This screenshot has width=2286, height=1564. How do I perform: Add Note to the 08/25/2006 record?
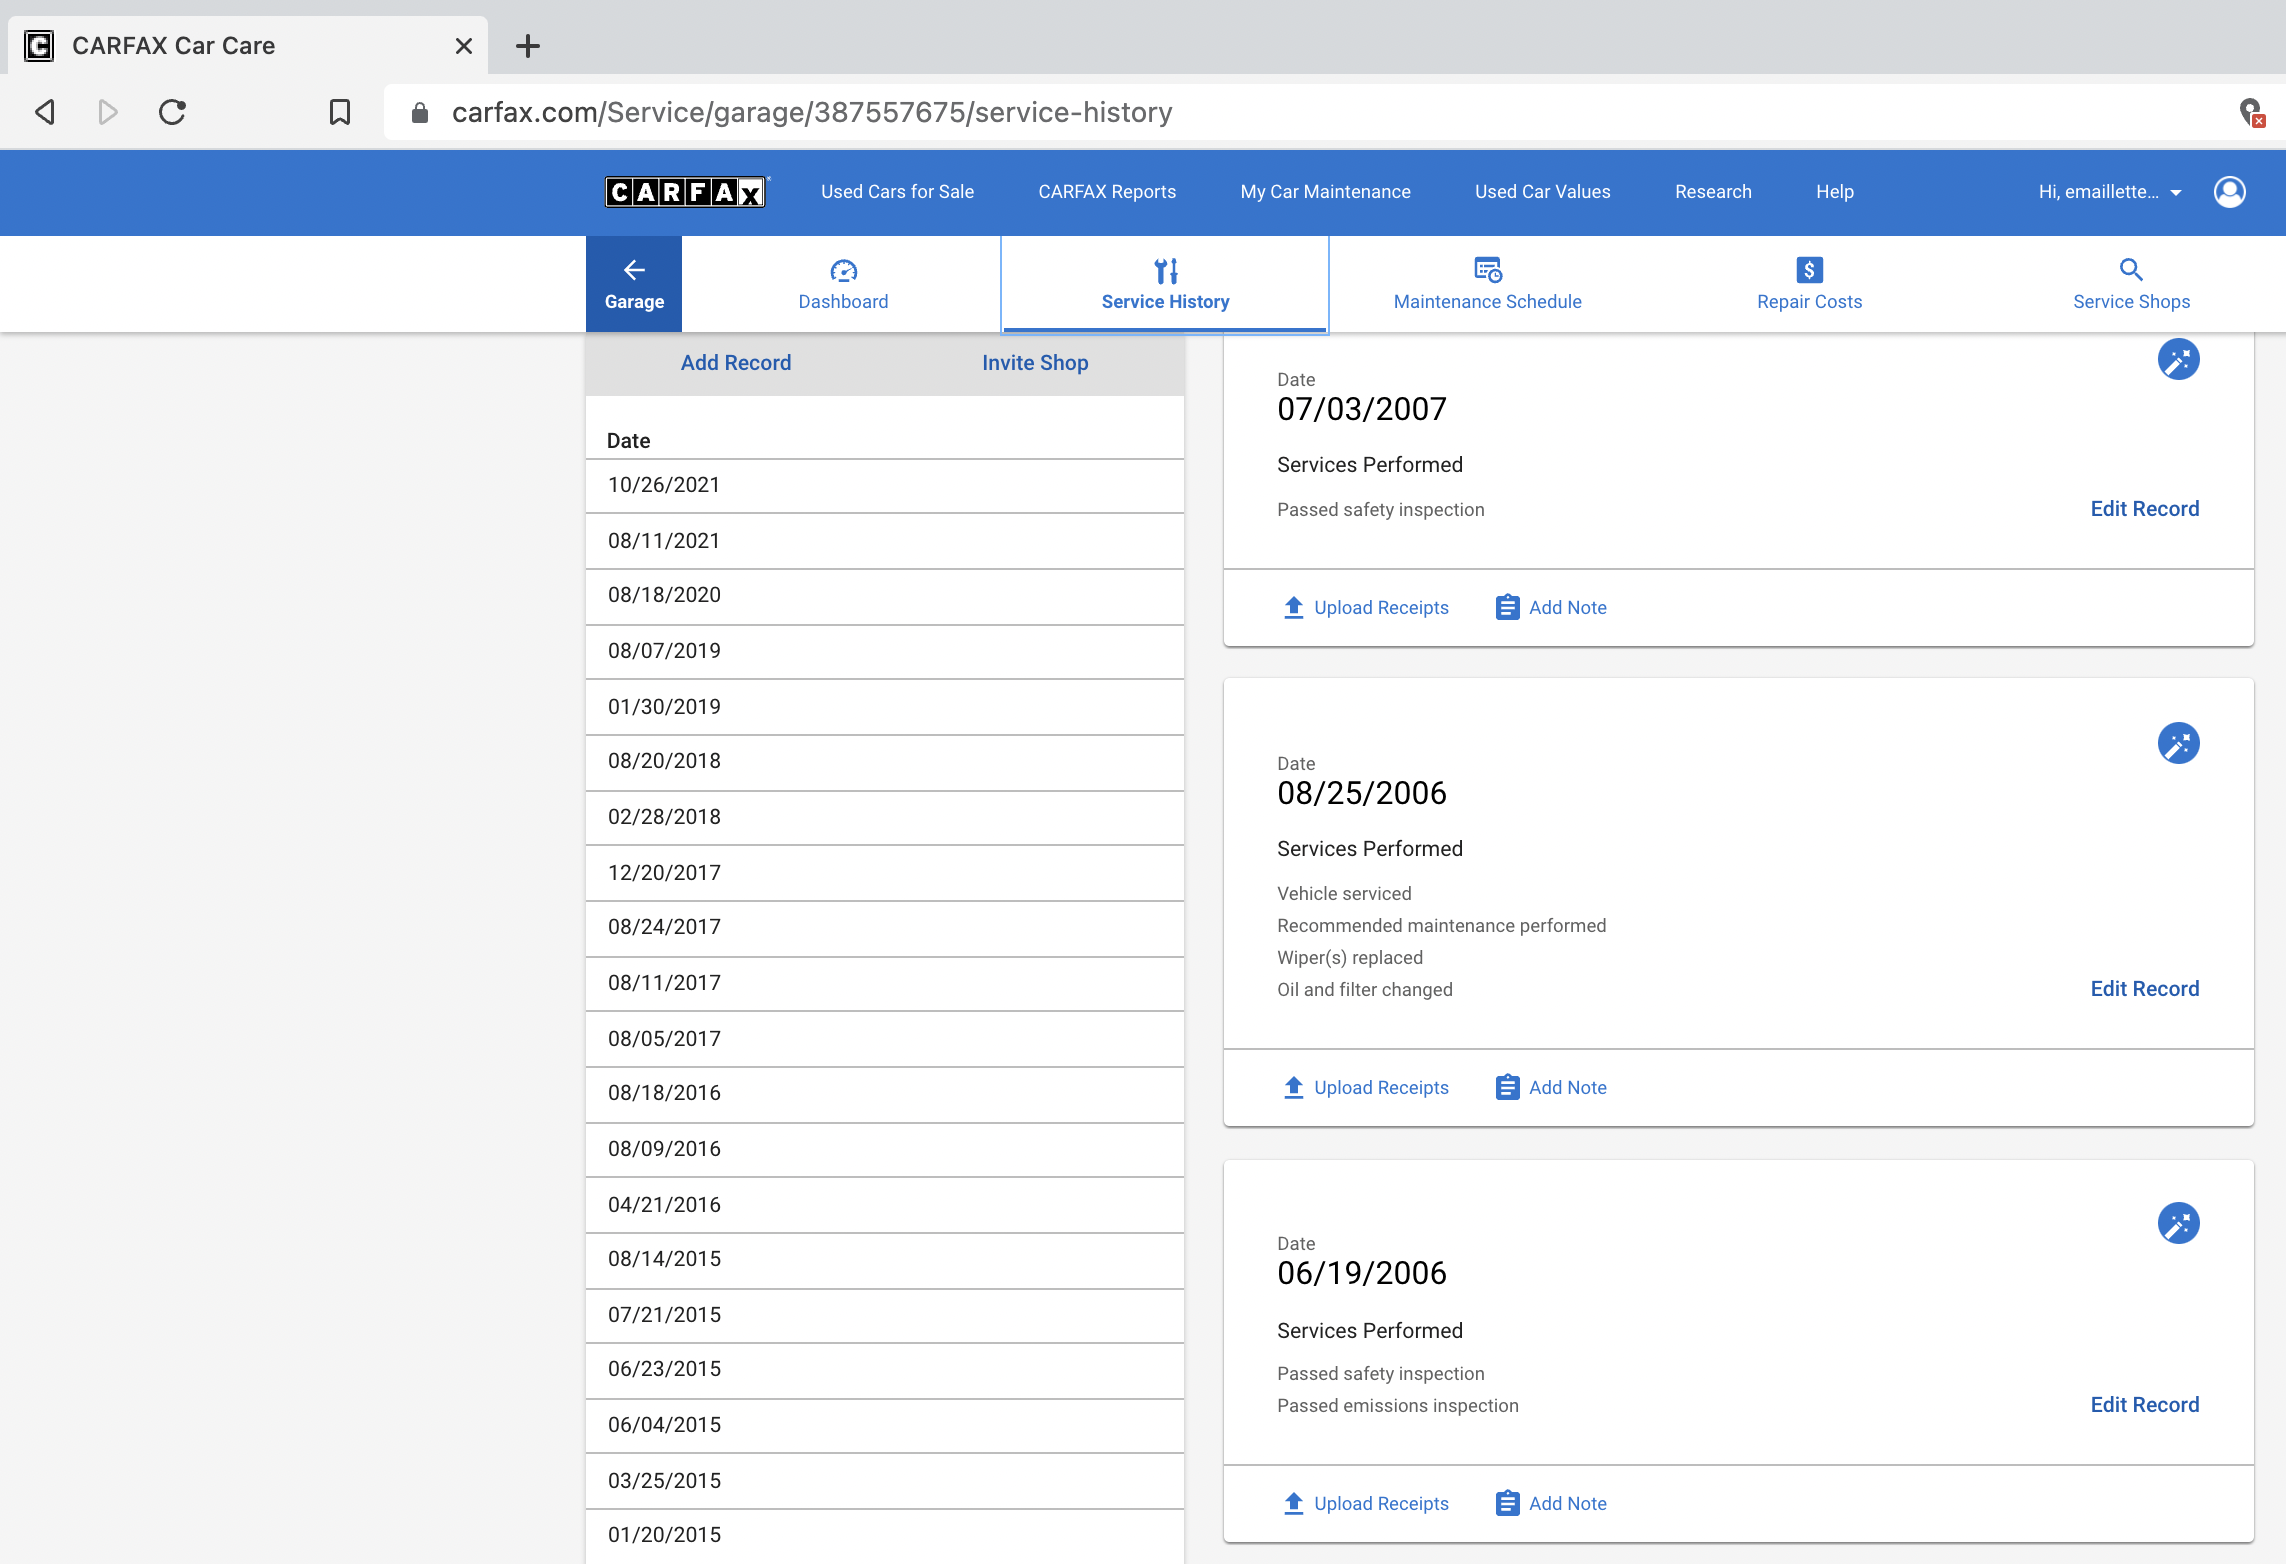(1551, 1088)
